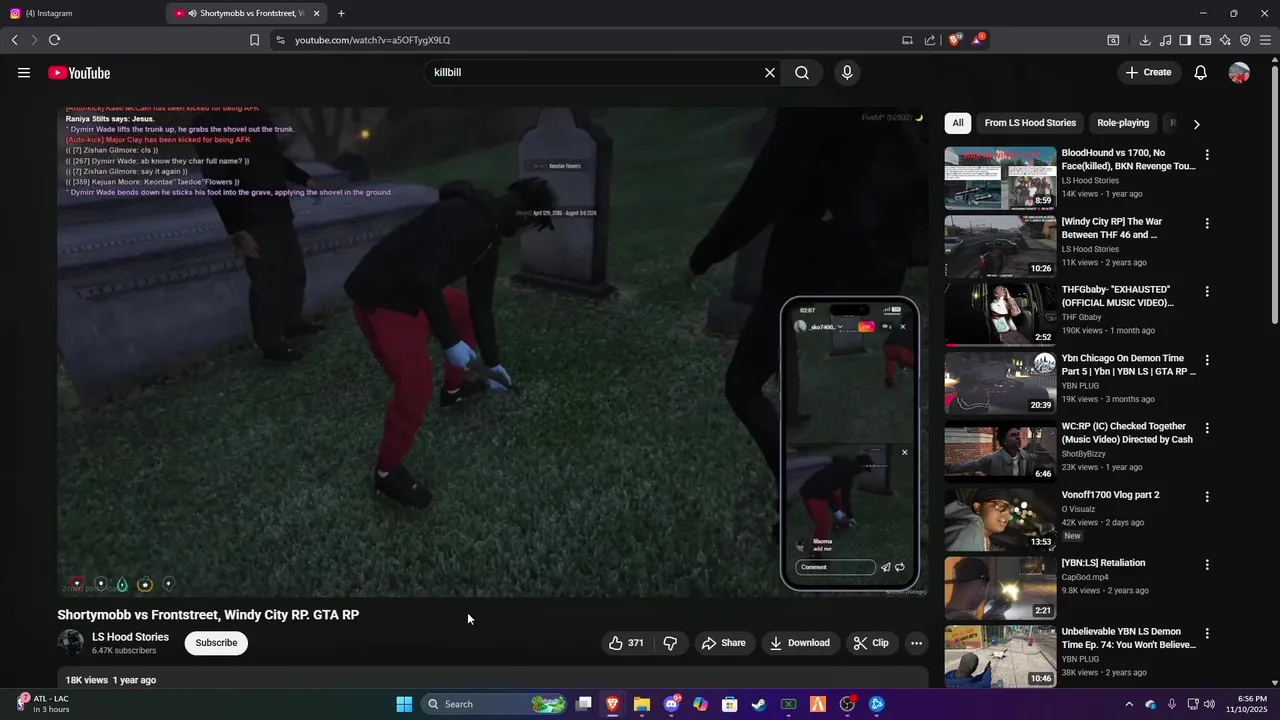Open browser downloads panel
The width and height of the screenshot is (1280, 720).
click(1145, 40)
